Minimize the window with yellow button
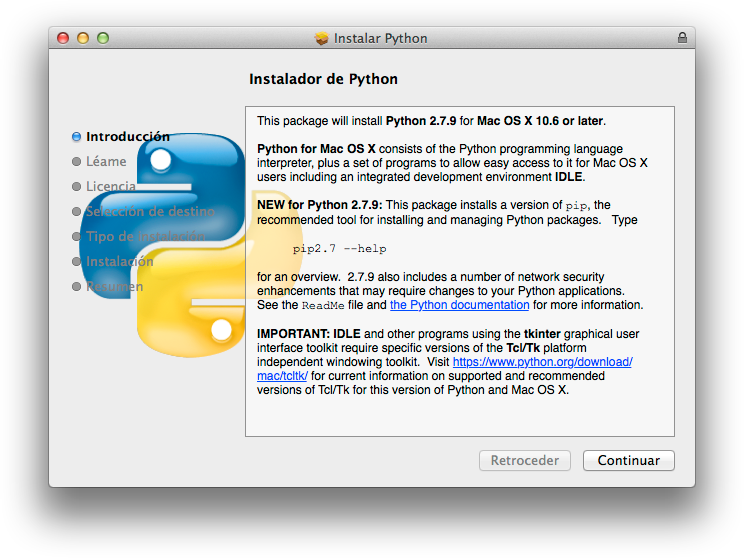 point(83,38)
